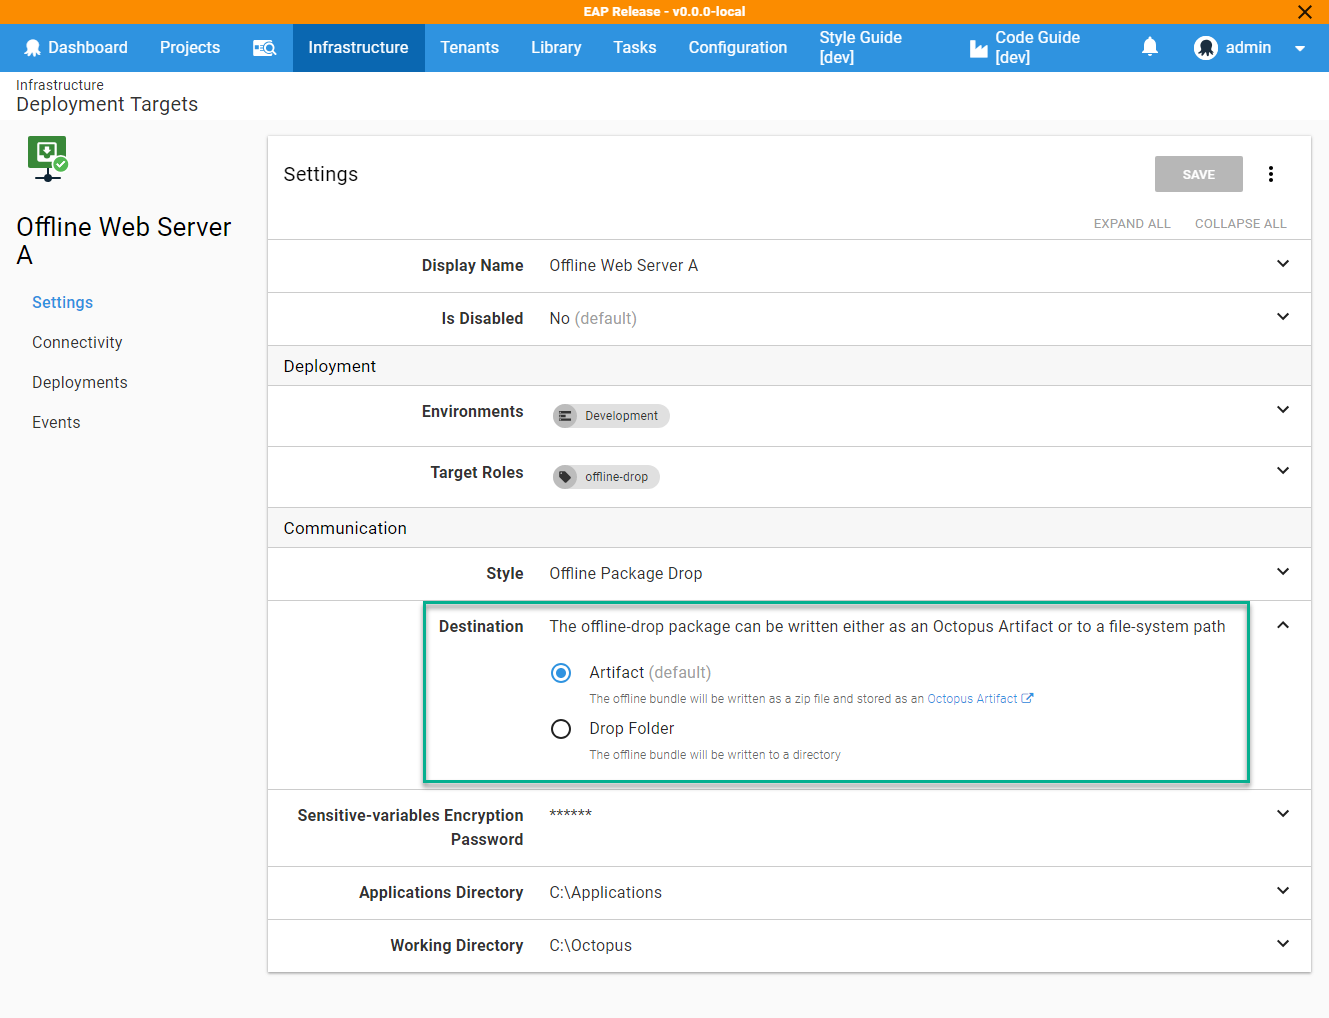The width and height of the screenshot is (1329, 1018).
Task: Expand the Target Roles section
Action: click(x=1283, y=471)
